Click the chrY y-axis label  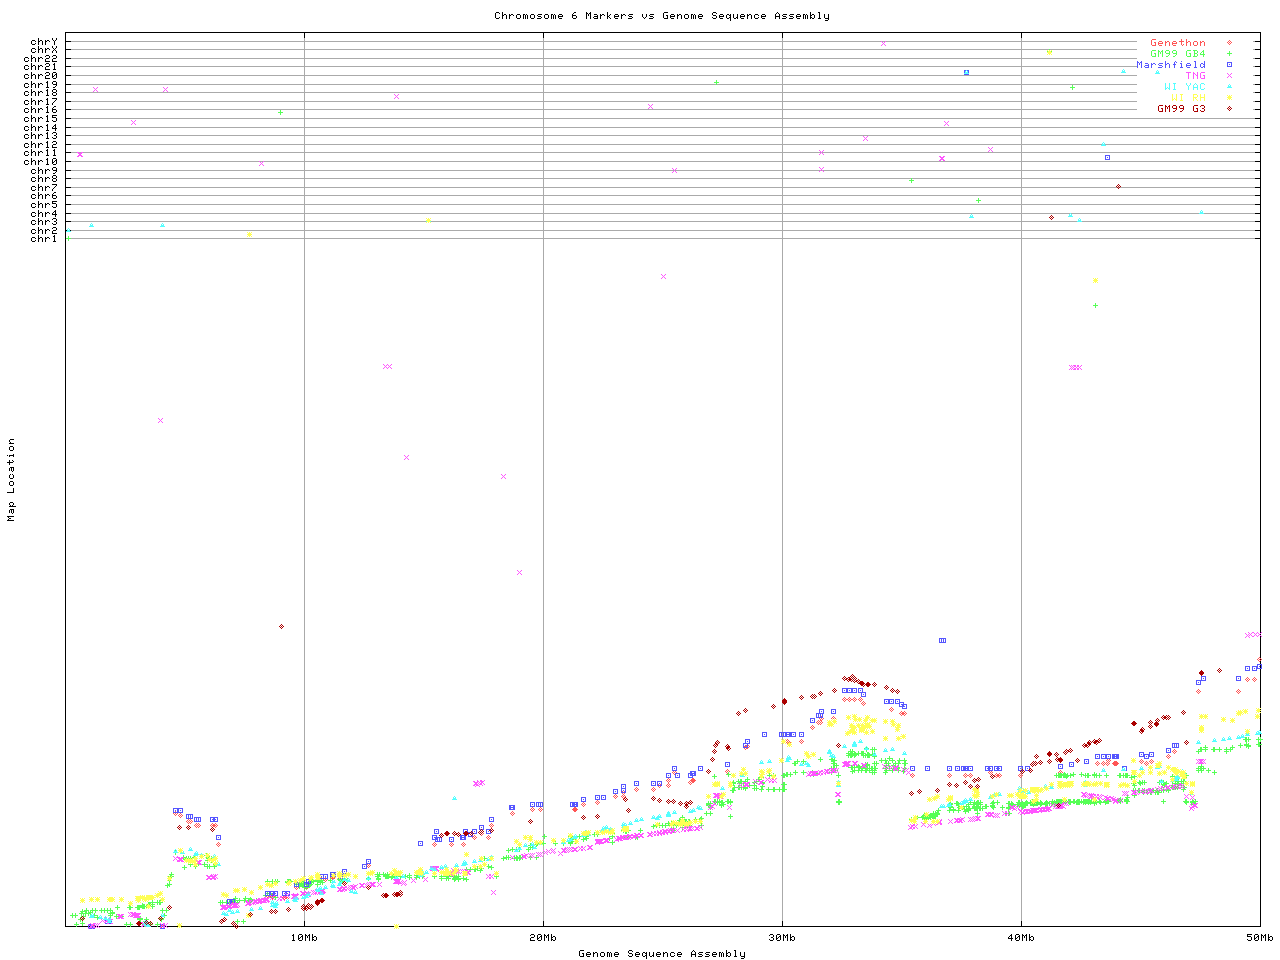click(44, 42)
